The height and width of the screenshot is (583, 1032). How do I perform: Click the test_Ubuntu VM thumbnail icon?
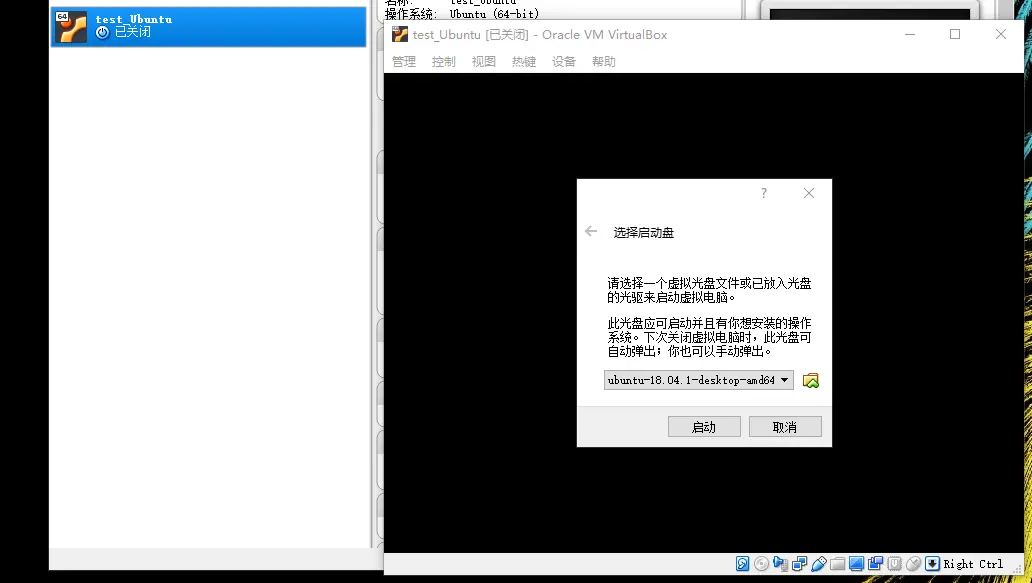tap(70, 26)
